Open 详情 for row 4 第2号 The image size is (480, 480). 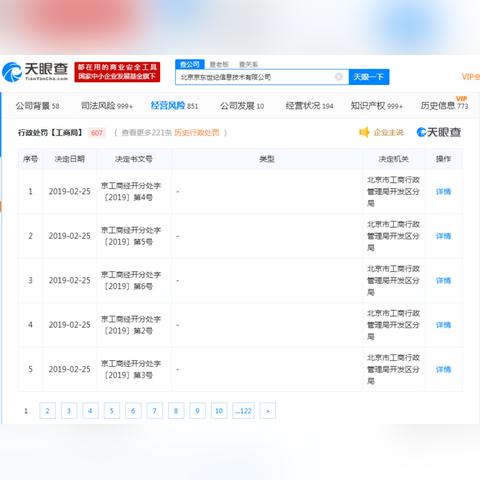coord(443,325)
